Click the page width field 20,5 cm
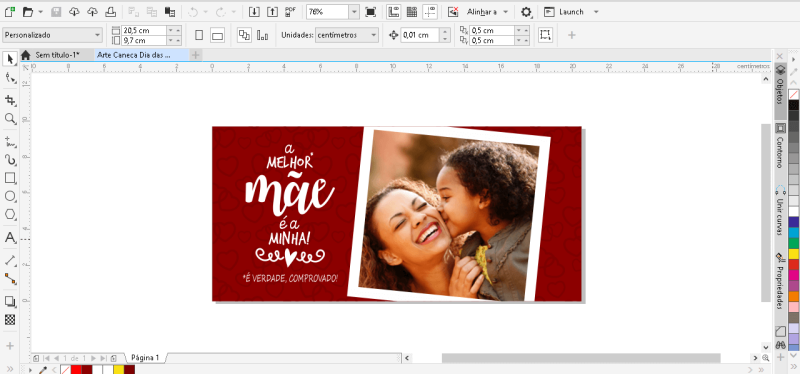The height and width of the screenshot is (374, 800). click(144, 31)
